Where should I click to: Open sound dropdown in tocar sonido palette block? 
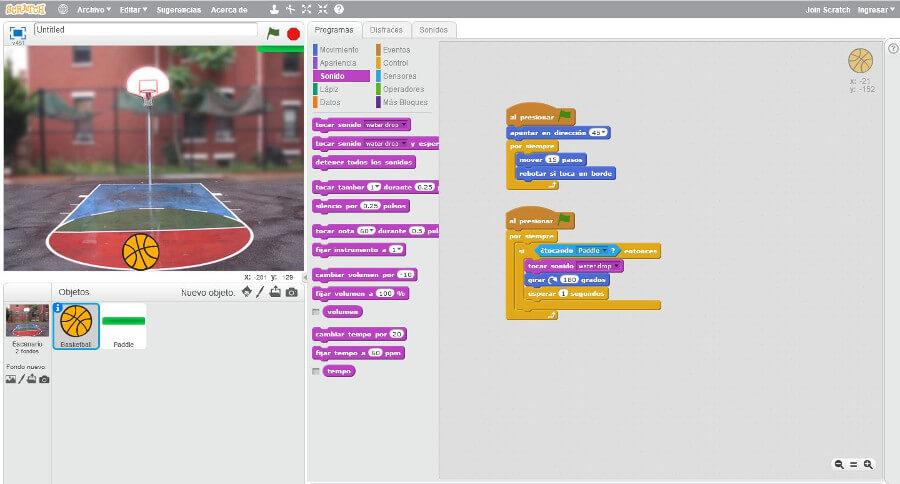tap(405, 125)
